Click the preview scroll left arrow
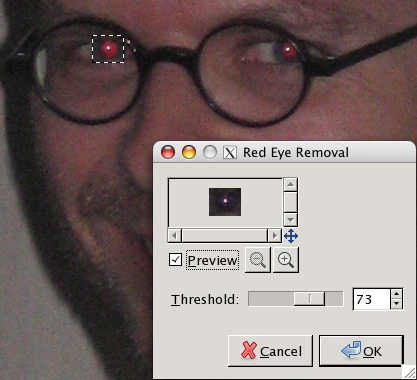This screenshot has width=417, height=380. (175, 236)
